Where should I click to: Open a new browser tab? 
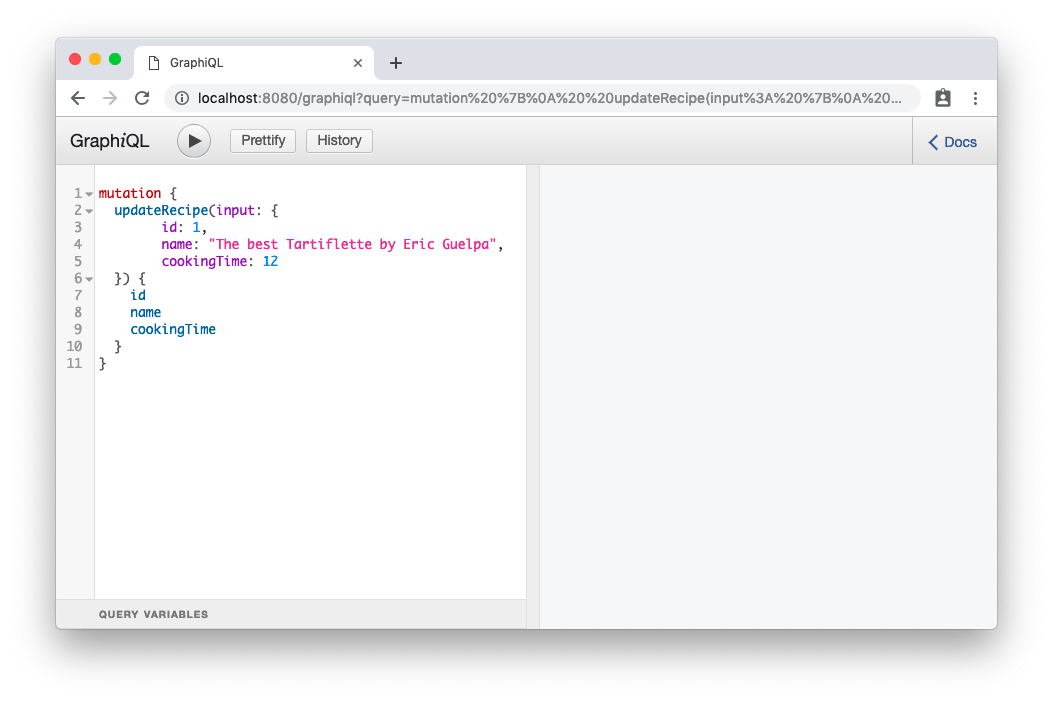[x=395, y=62]
